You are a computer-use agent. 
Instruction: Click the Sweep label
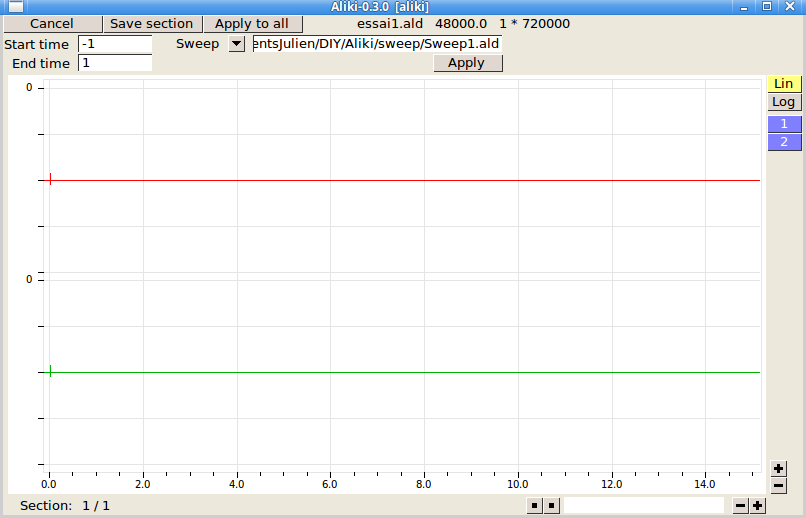(197, 44)
